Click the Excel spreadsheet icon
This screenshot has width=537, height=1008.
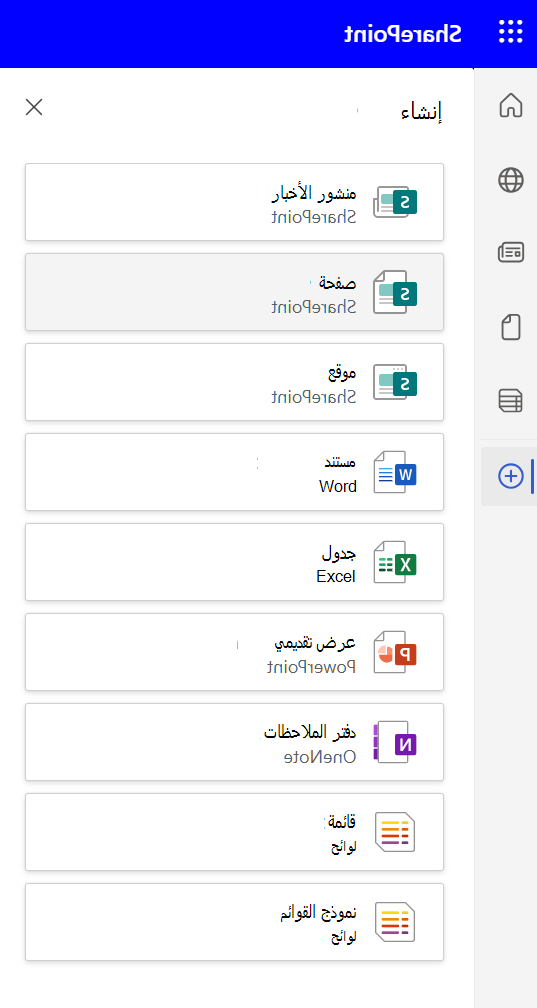(x=396, y=562)
